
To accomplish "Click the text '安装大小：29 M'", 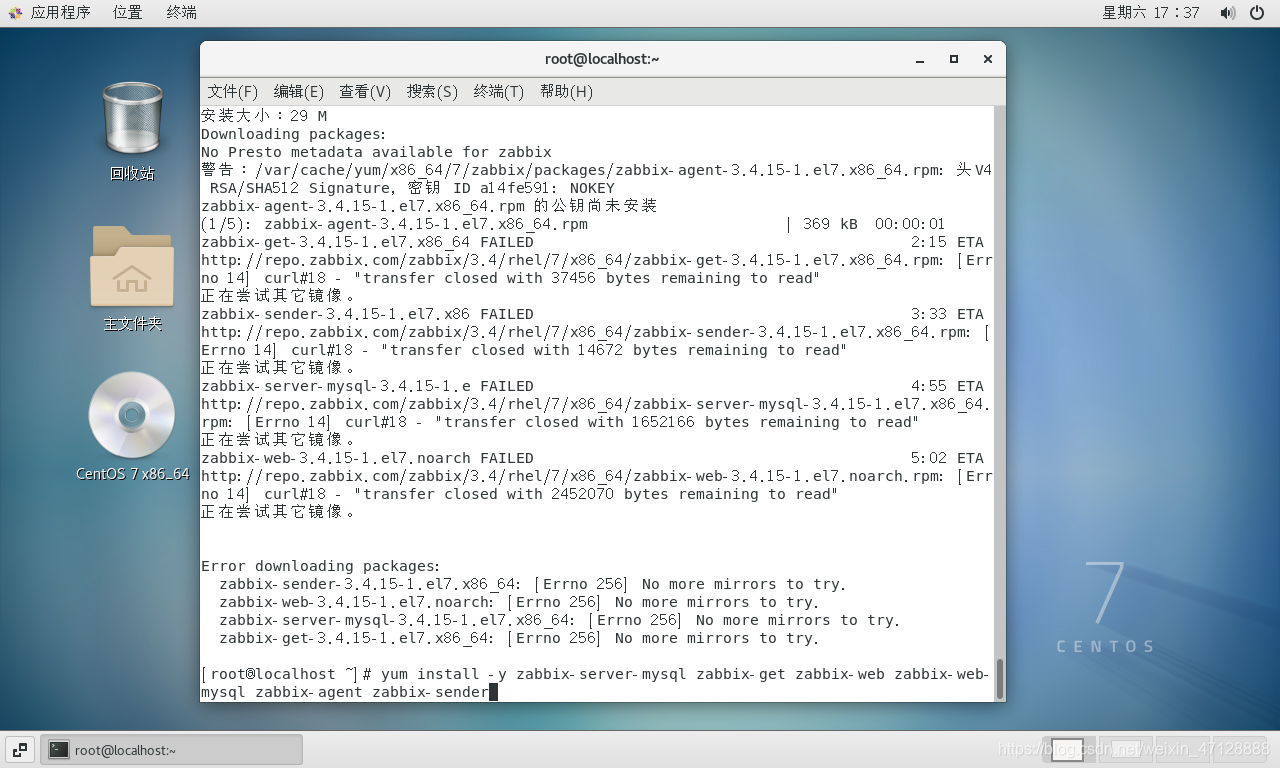I will 264,116.
